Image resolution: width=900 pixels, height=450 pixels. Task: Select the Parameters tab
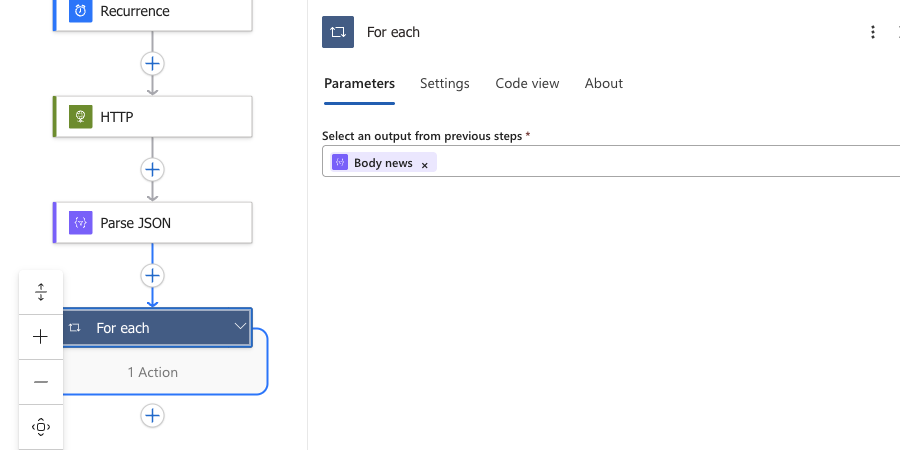[x=359, y=83]
